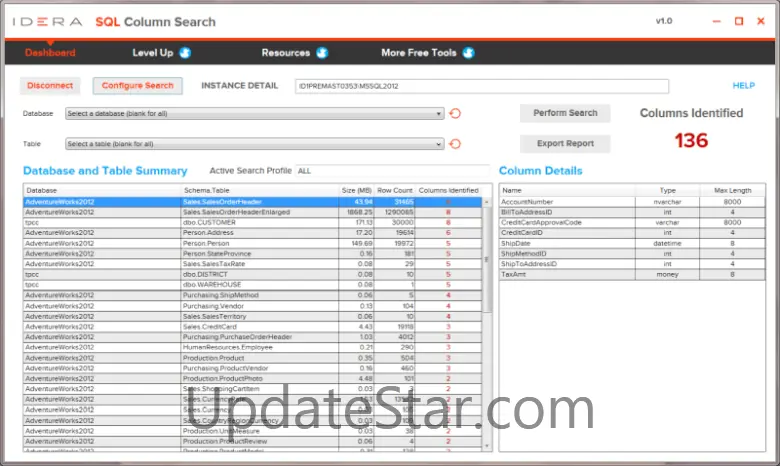Viewport: 780px width, 466px height.
Task: Select the Person.Address row
Action: 253,233
